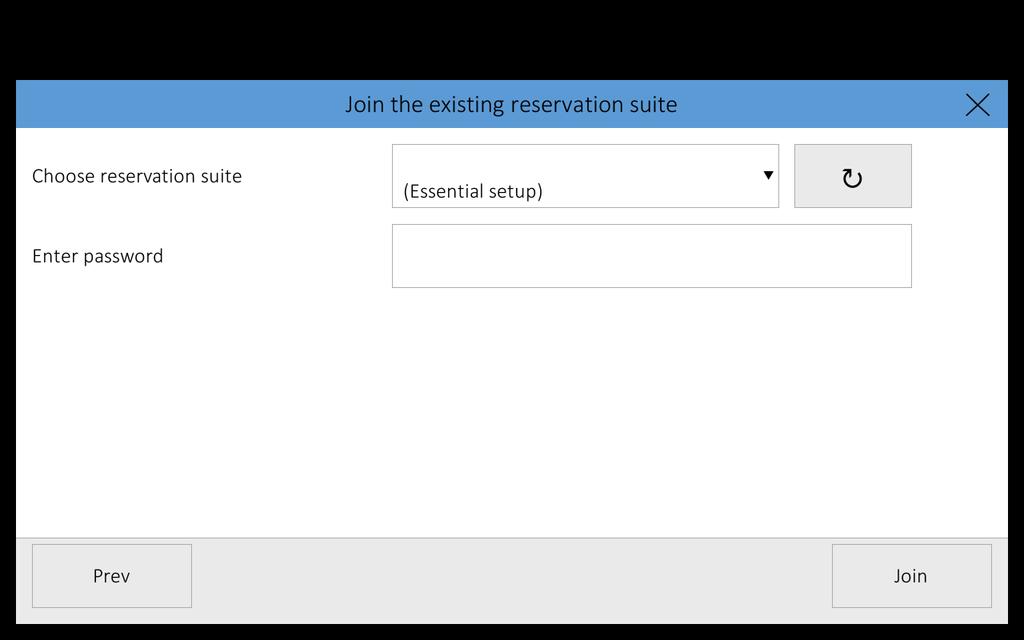Close the Join reservation suite dialog

977,104
